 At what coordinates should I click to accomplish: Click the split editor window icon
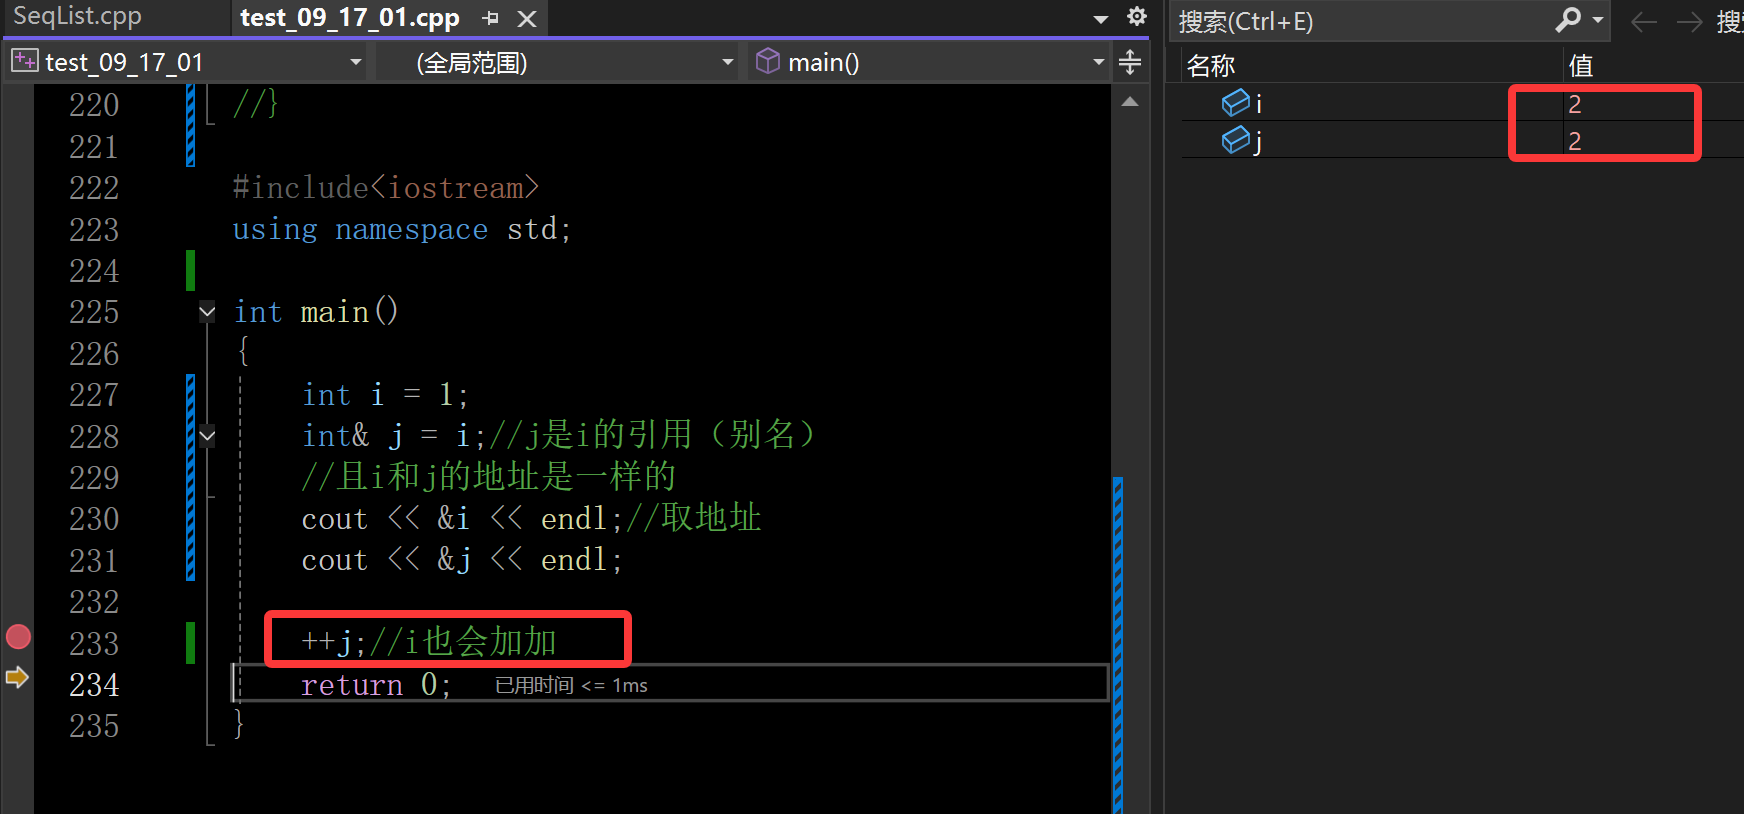(x=1130, y=62)
